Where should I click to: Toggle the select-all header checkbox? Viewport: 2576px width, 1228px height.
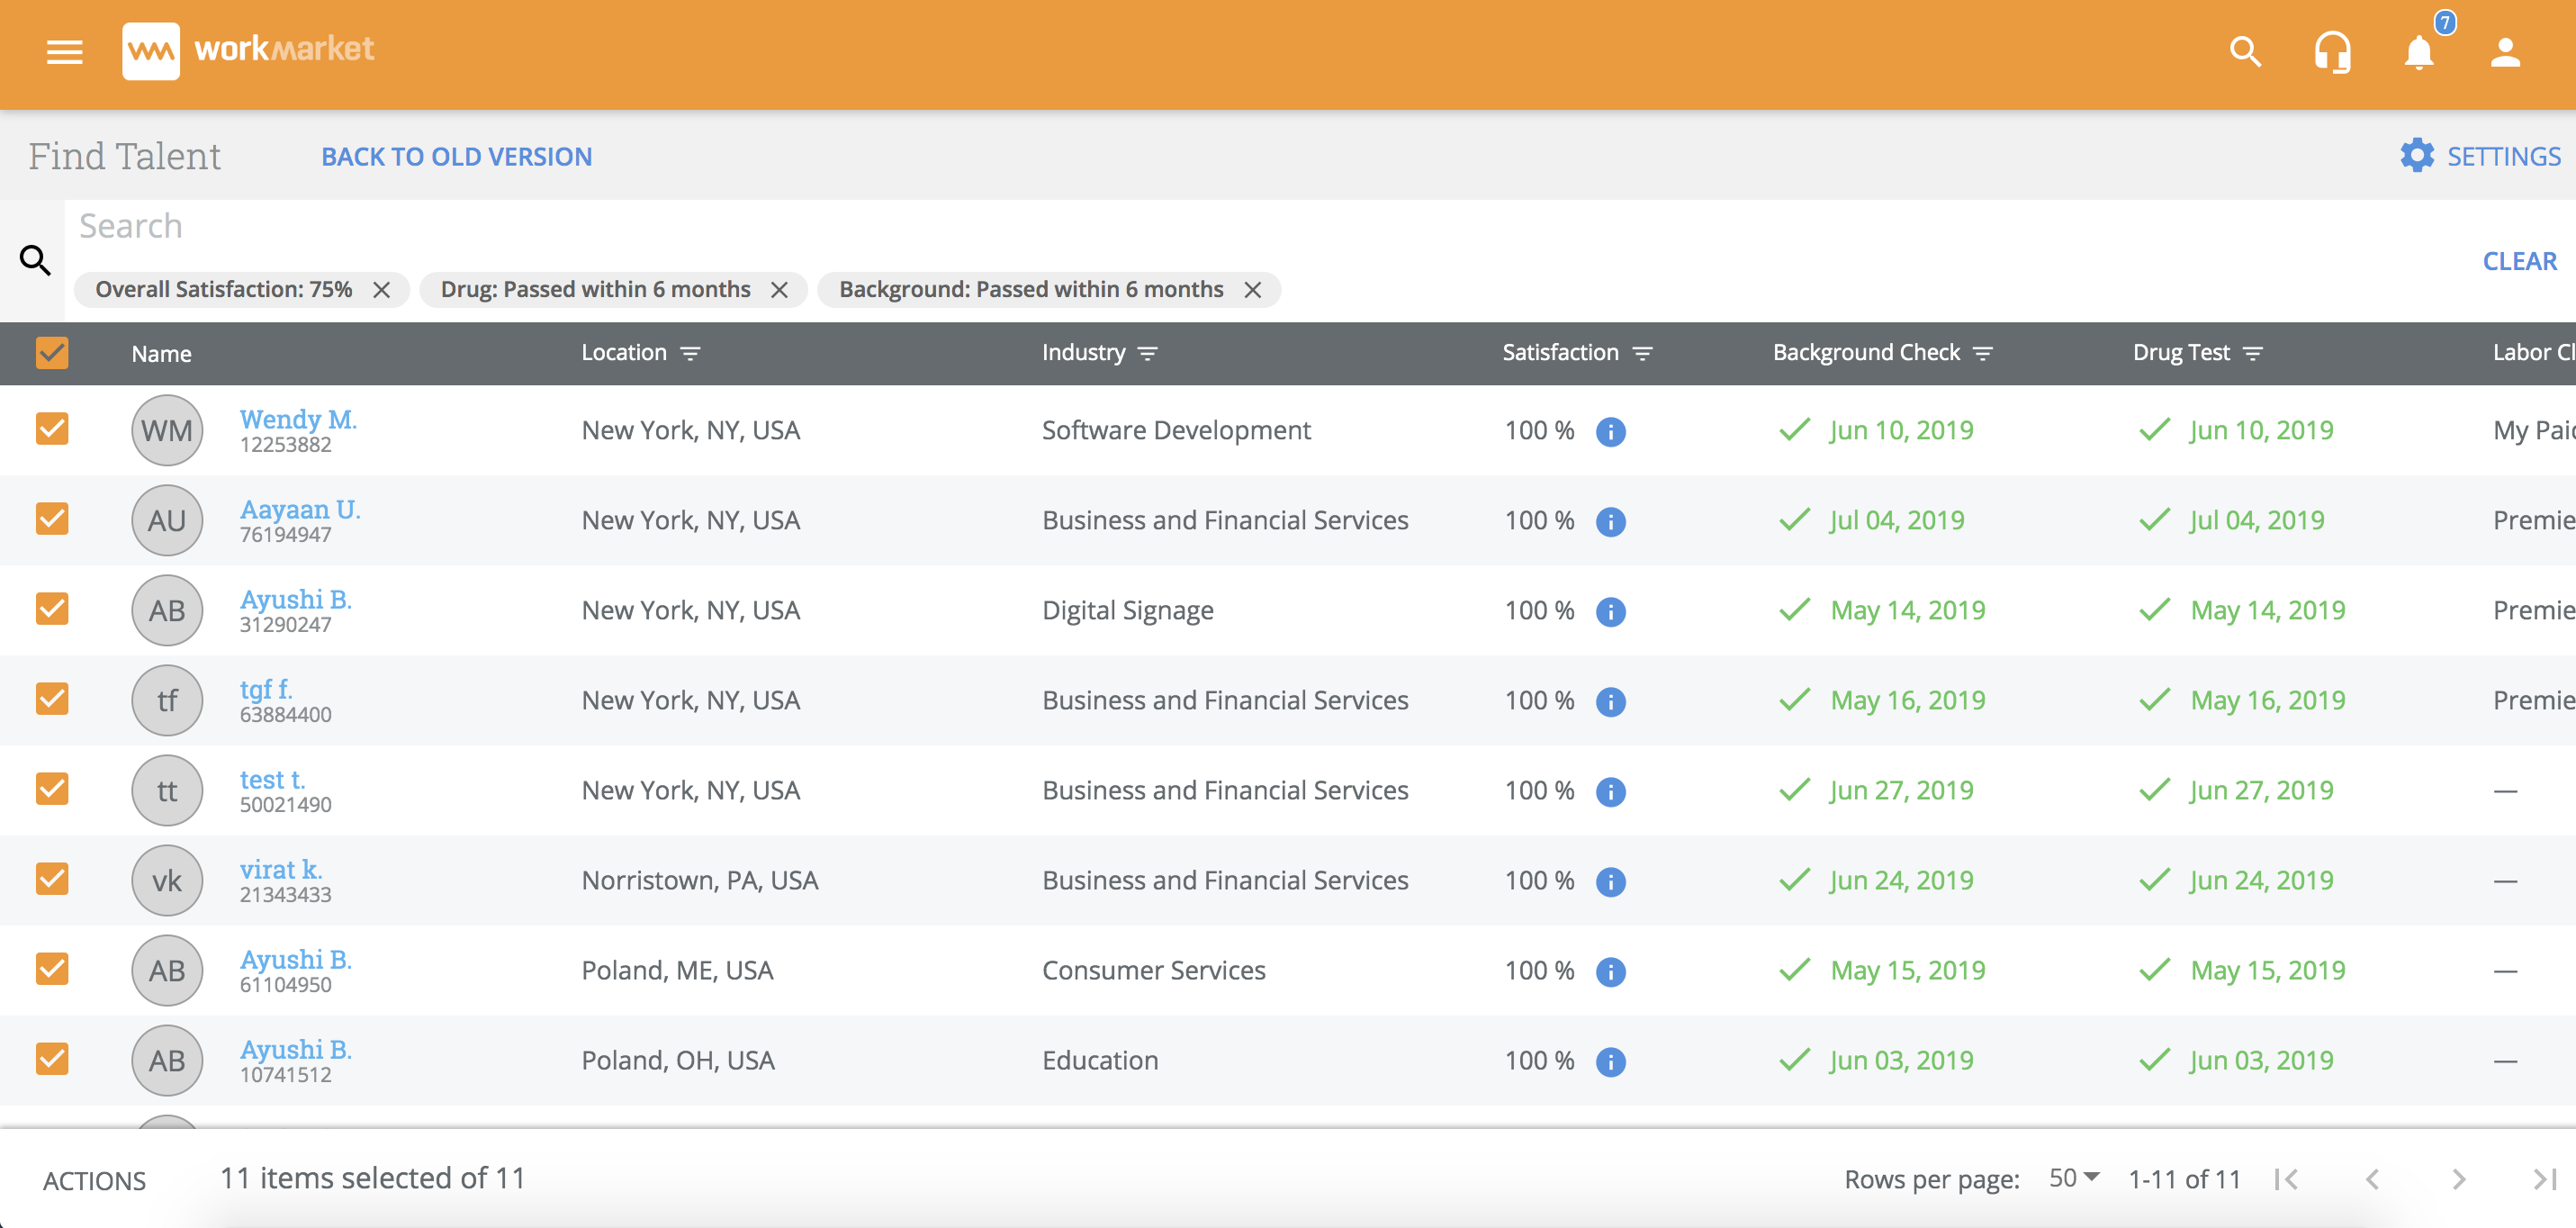(x=52, y=353)
